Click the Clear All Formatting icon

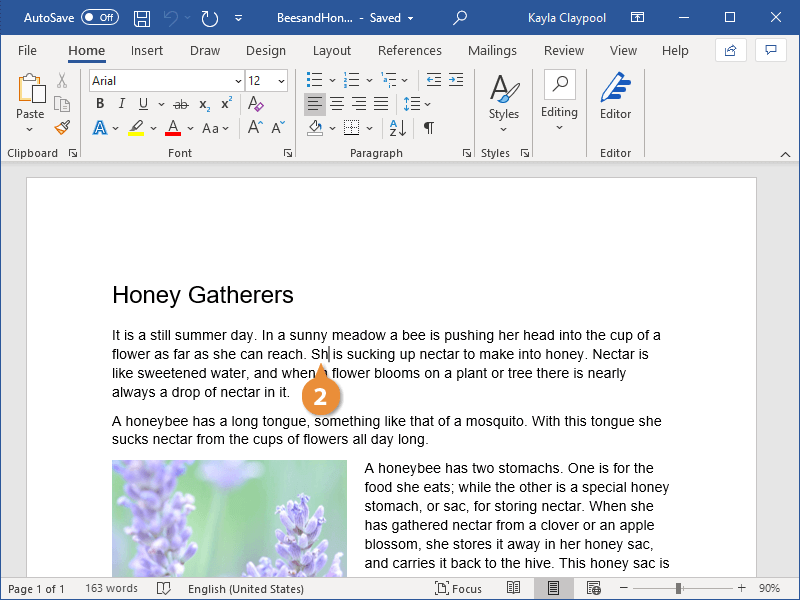[255, 104]
